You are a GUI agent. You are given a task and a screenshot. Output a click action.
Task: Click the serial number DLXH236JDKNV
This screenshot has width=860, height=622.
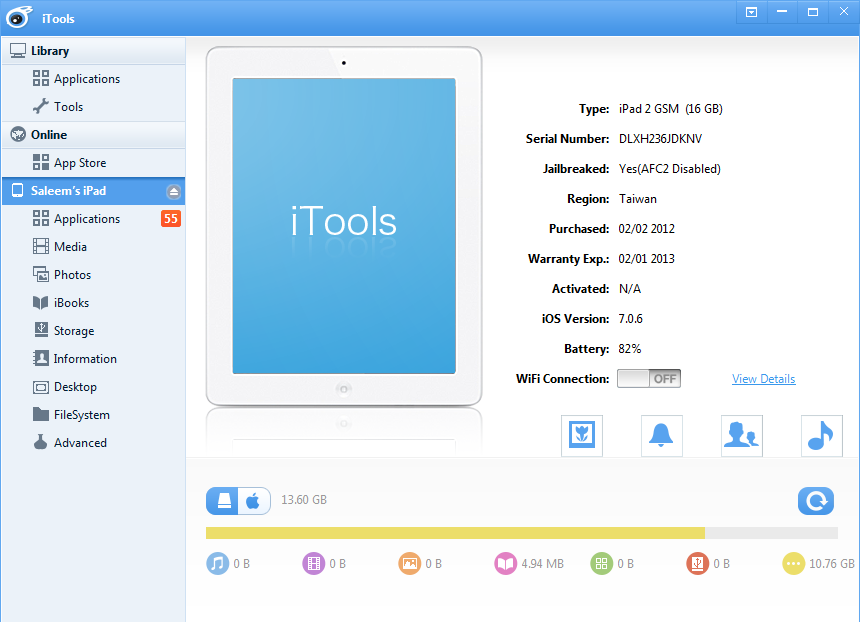(x=660, y=139)
